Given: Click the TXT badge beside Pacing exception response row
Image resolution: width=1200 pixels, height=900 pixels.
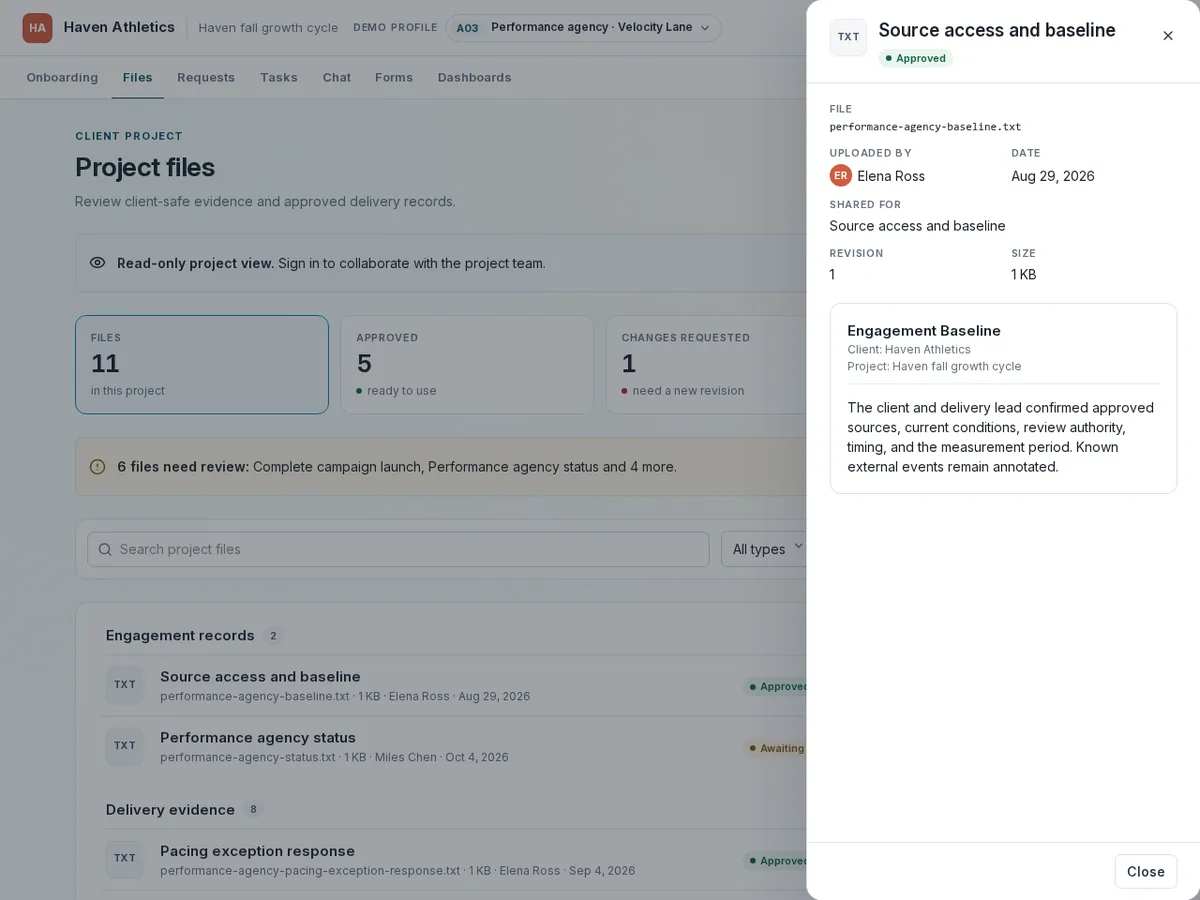Looking at the screenshot, I should pos(125,859).
